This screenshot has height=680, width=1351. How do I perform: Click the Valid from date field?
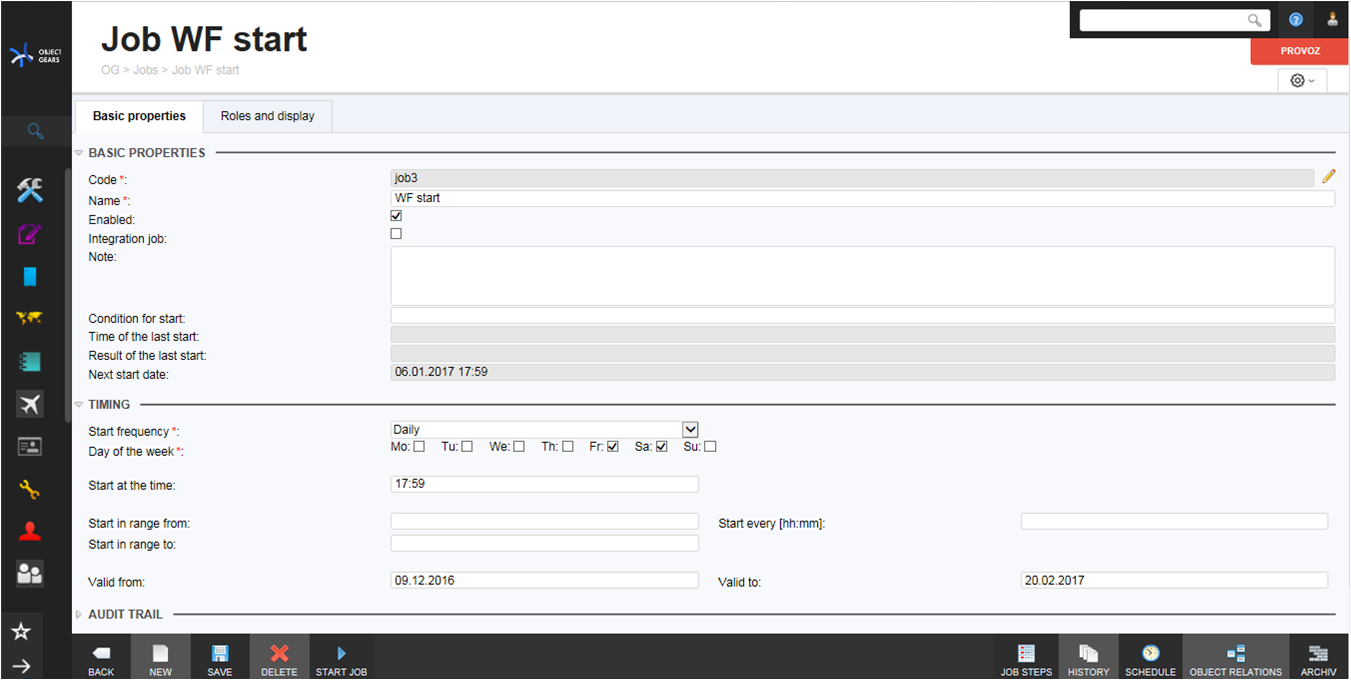click(544, 580)
